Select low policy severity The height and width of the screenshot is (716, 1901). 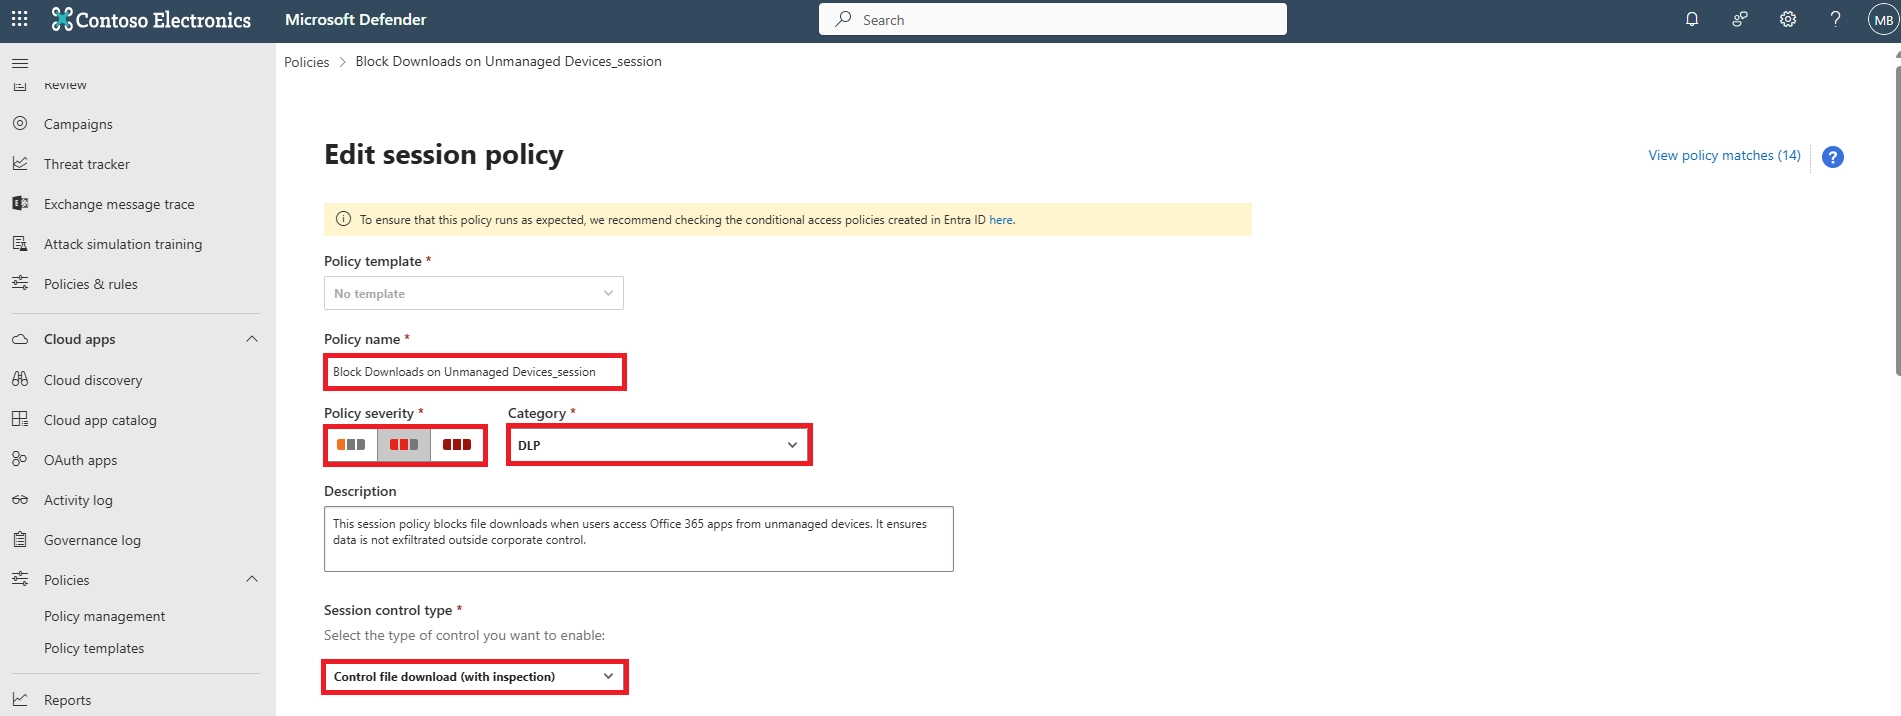[x=351, y=445]
